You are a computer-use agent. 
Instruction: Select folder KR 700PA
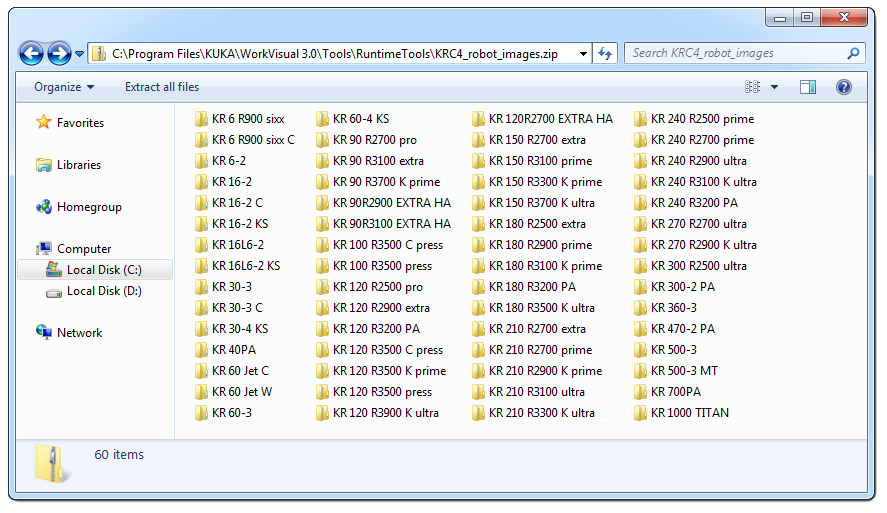pos(668,392)
